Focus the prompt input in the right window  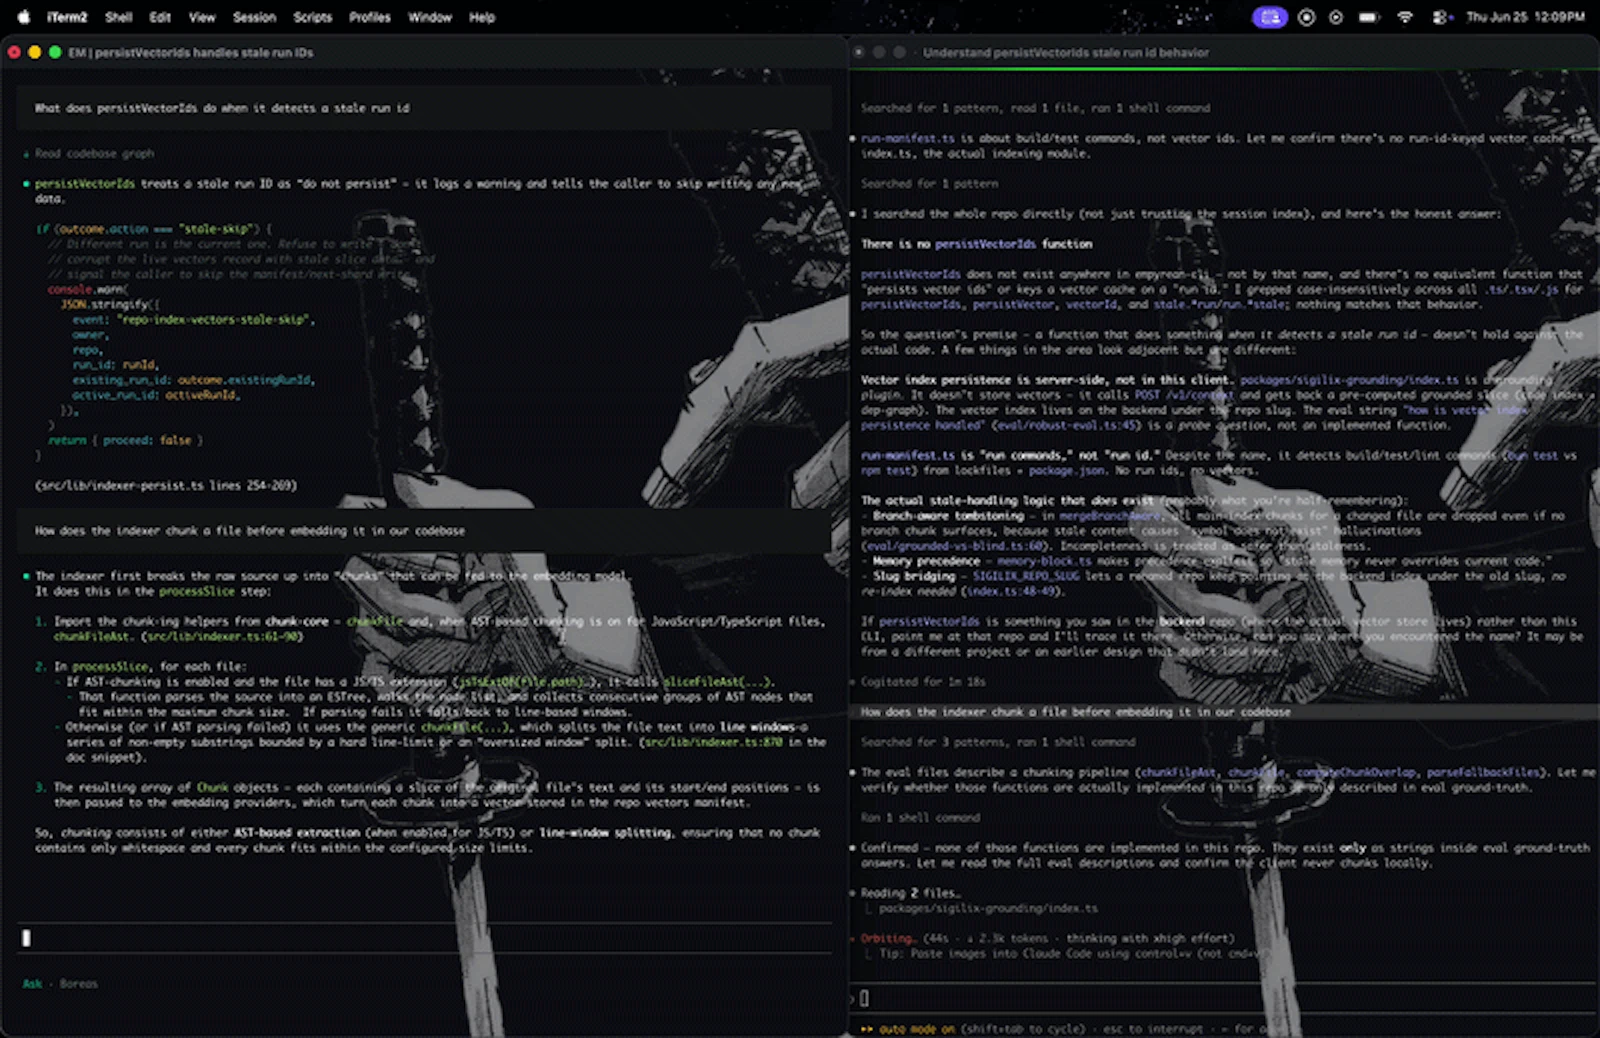(x=1224, y=998)
